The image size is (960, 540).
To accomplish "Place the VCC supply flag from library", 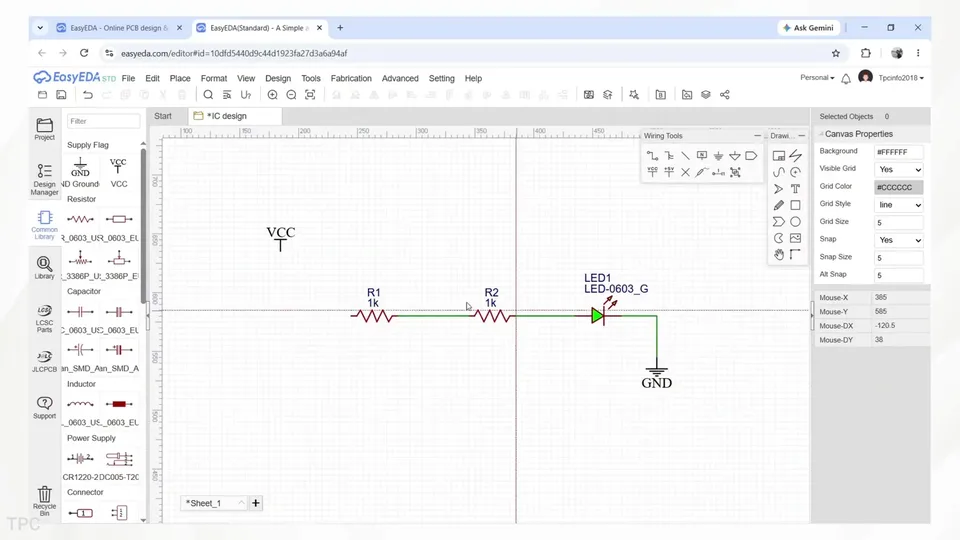I will point(119,173).
